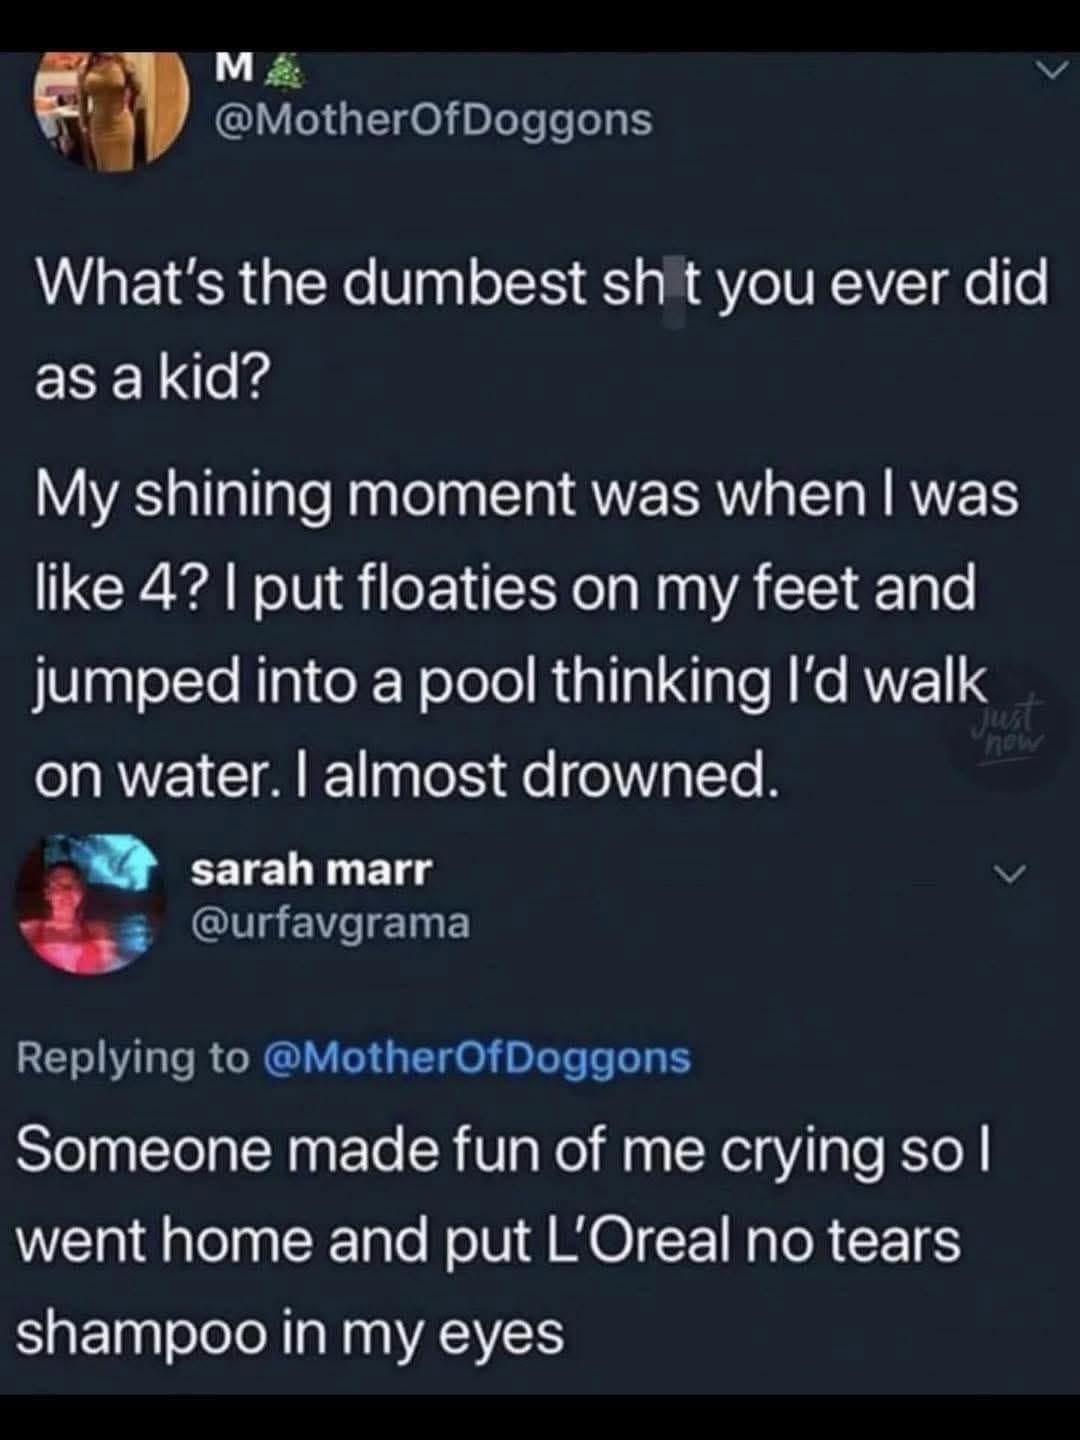Follow the @MotherOfDoggons mention in the reply
The height and width of the screenshot is (1440, 1080).
tap(476, 1057)
